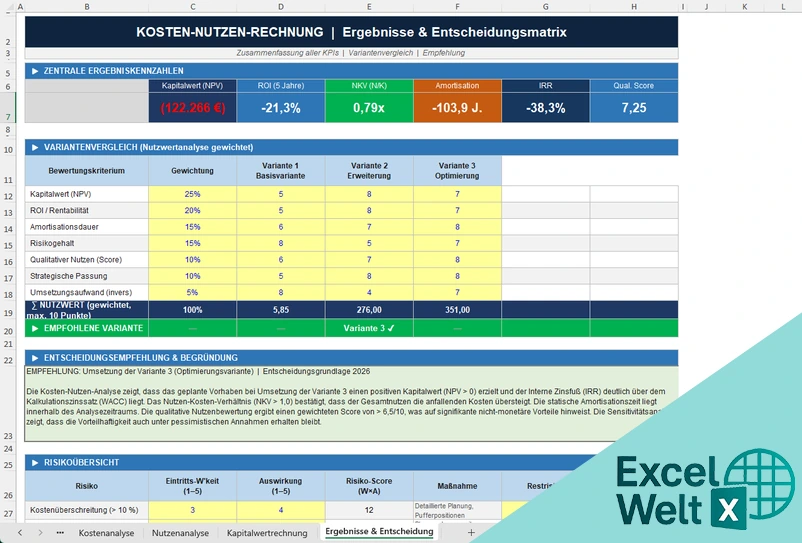
Task: Open the Kapitalwertrechnung sheet tab
Action: [x=267, y=533]
